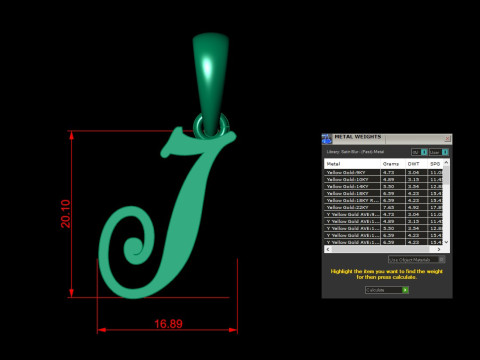The image size is (480, 360).
Task: Select the Yellow Gold 18KY row
Action: click(x=384, y=193)
